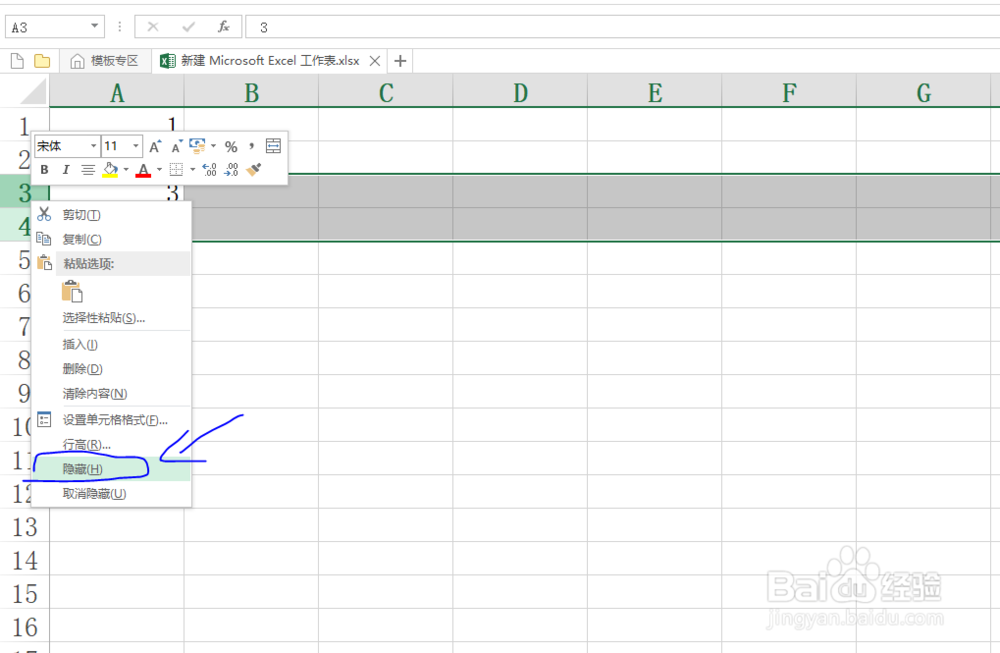The width and height of the screenshot is (1000, 653).
Task: Select the Format Painter brush icon
Action: click(254, 170)
